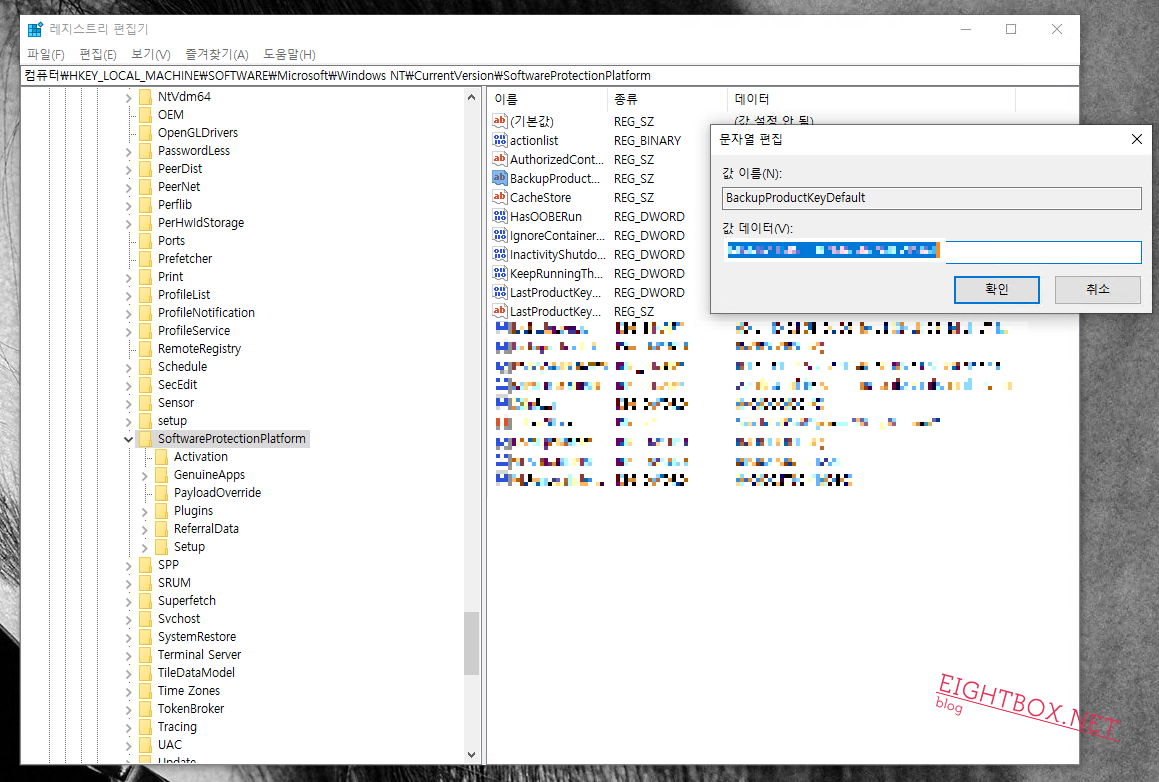This screenshot has width=1159, height=782.
Task: Select the KeepRunningTh... DWORD icon
Action: [x=500, y=273]
